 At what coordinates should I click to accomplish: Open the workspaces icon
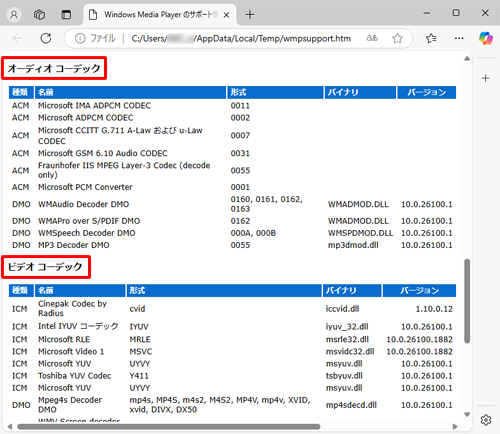[x=40, y=15]
